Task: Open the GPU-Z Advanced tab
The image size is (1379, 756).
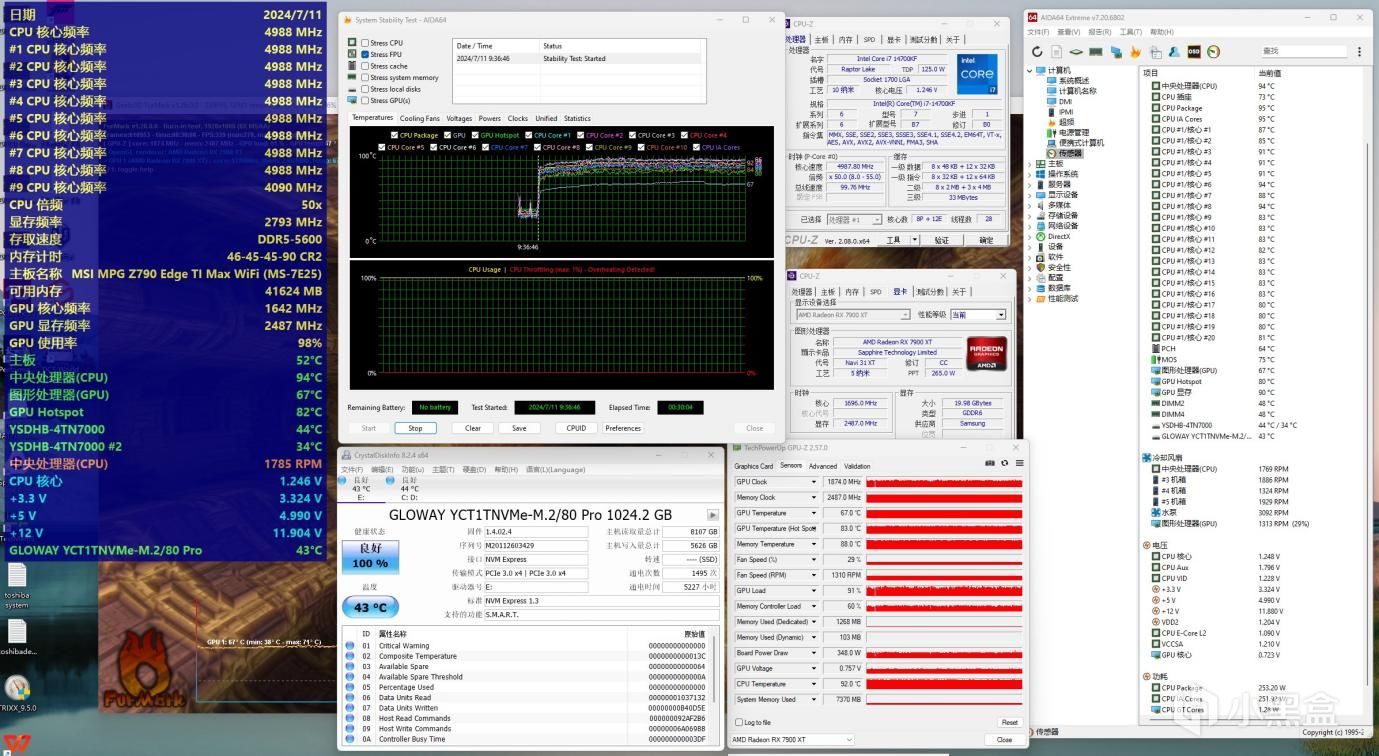Action: [x=822, y=466]
